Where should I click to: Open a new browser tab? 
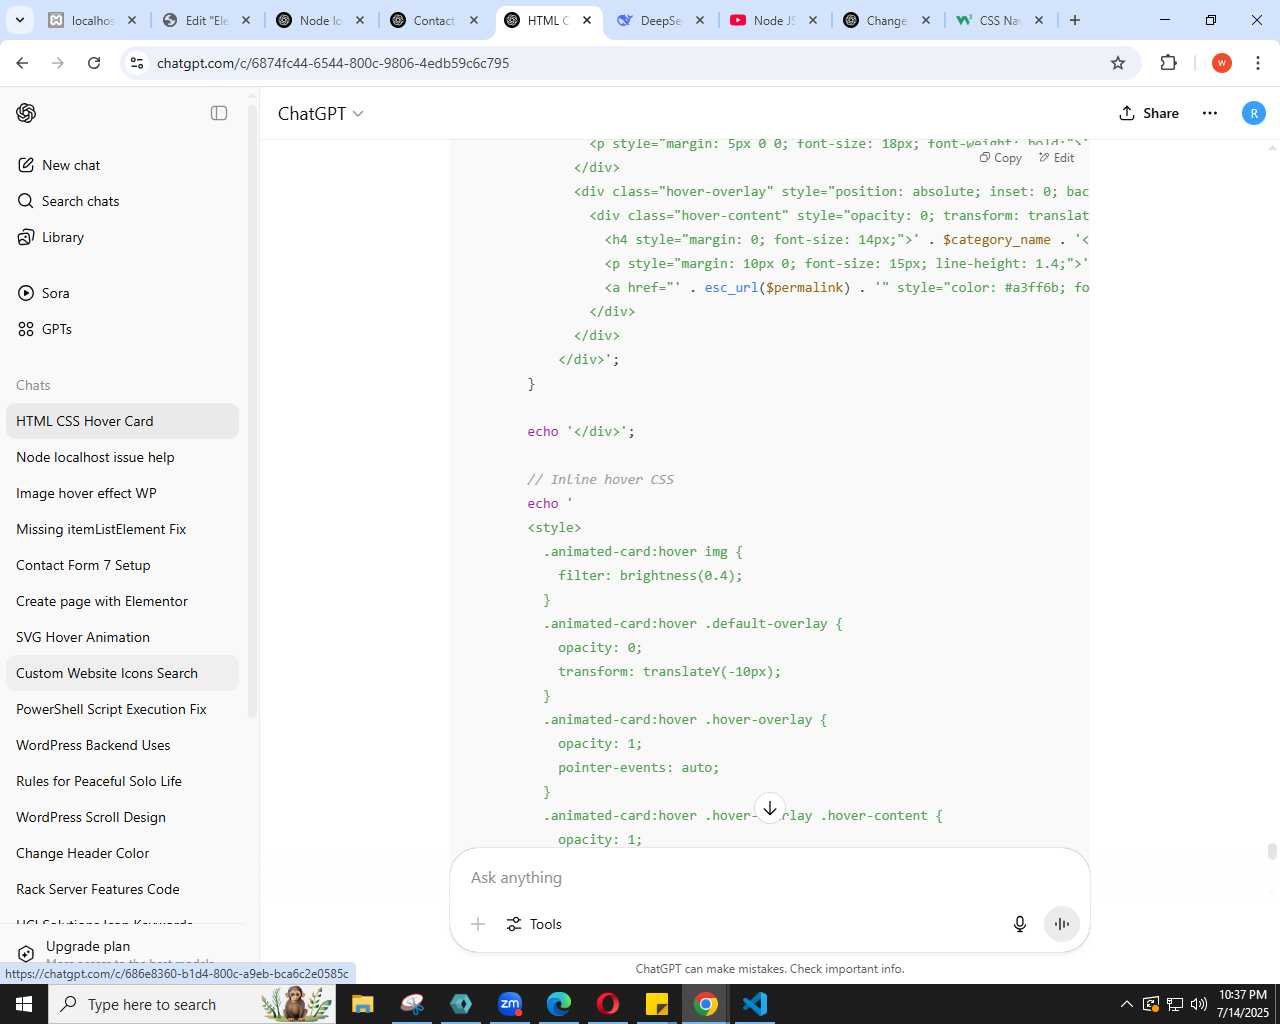click(x=1075, y=20)
